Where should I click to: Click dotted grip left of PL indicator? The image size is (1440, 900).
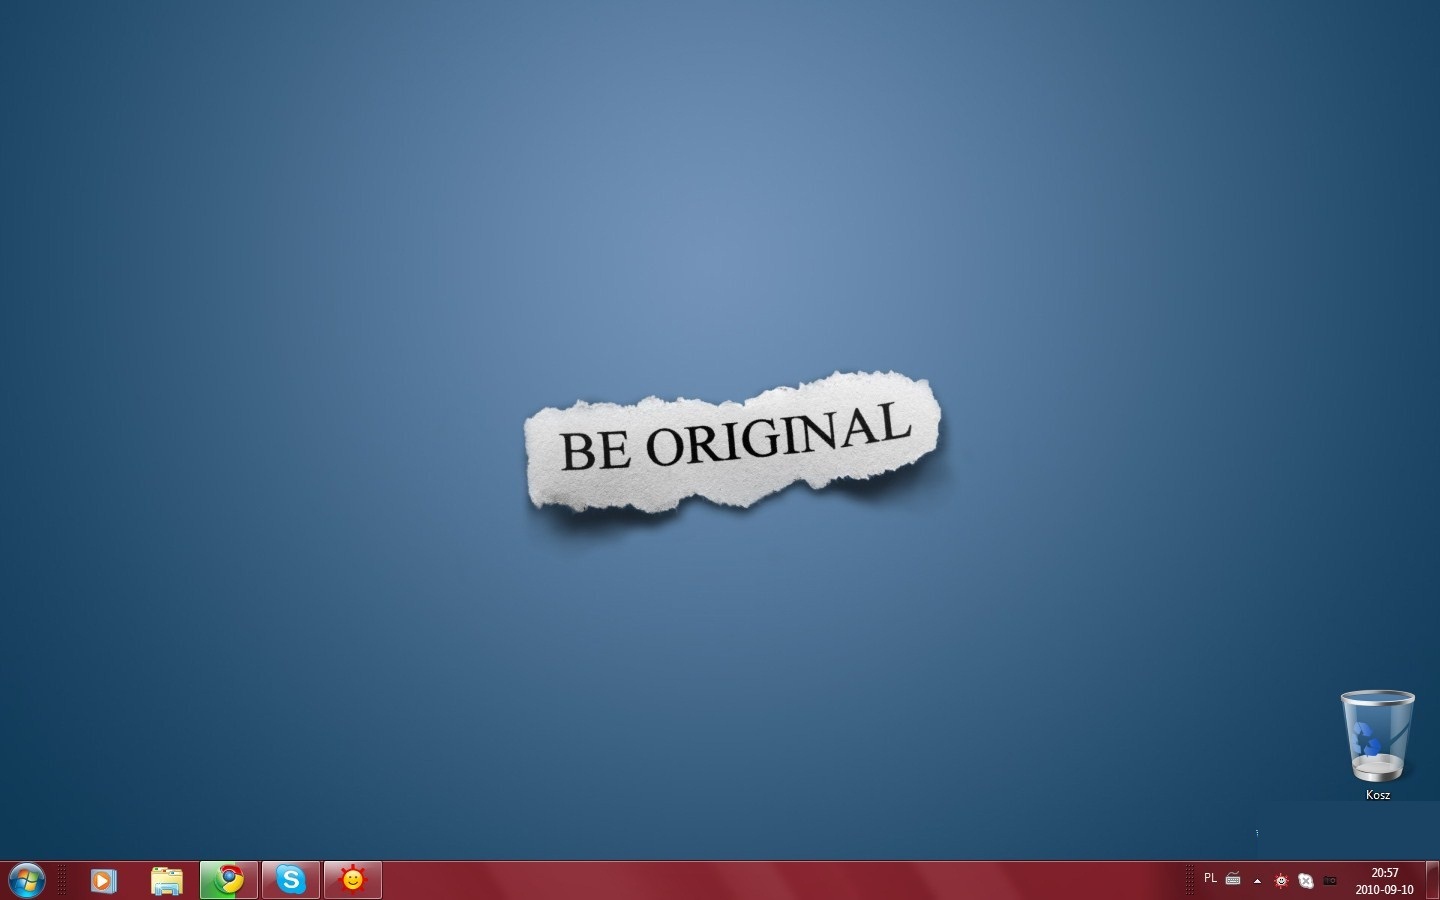pyautogui.click(x=1189, y=880)
